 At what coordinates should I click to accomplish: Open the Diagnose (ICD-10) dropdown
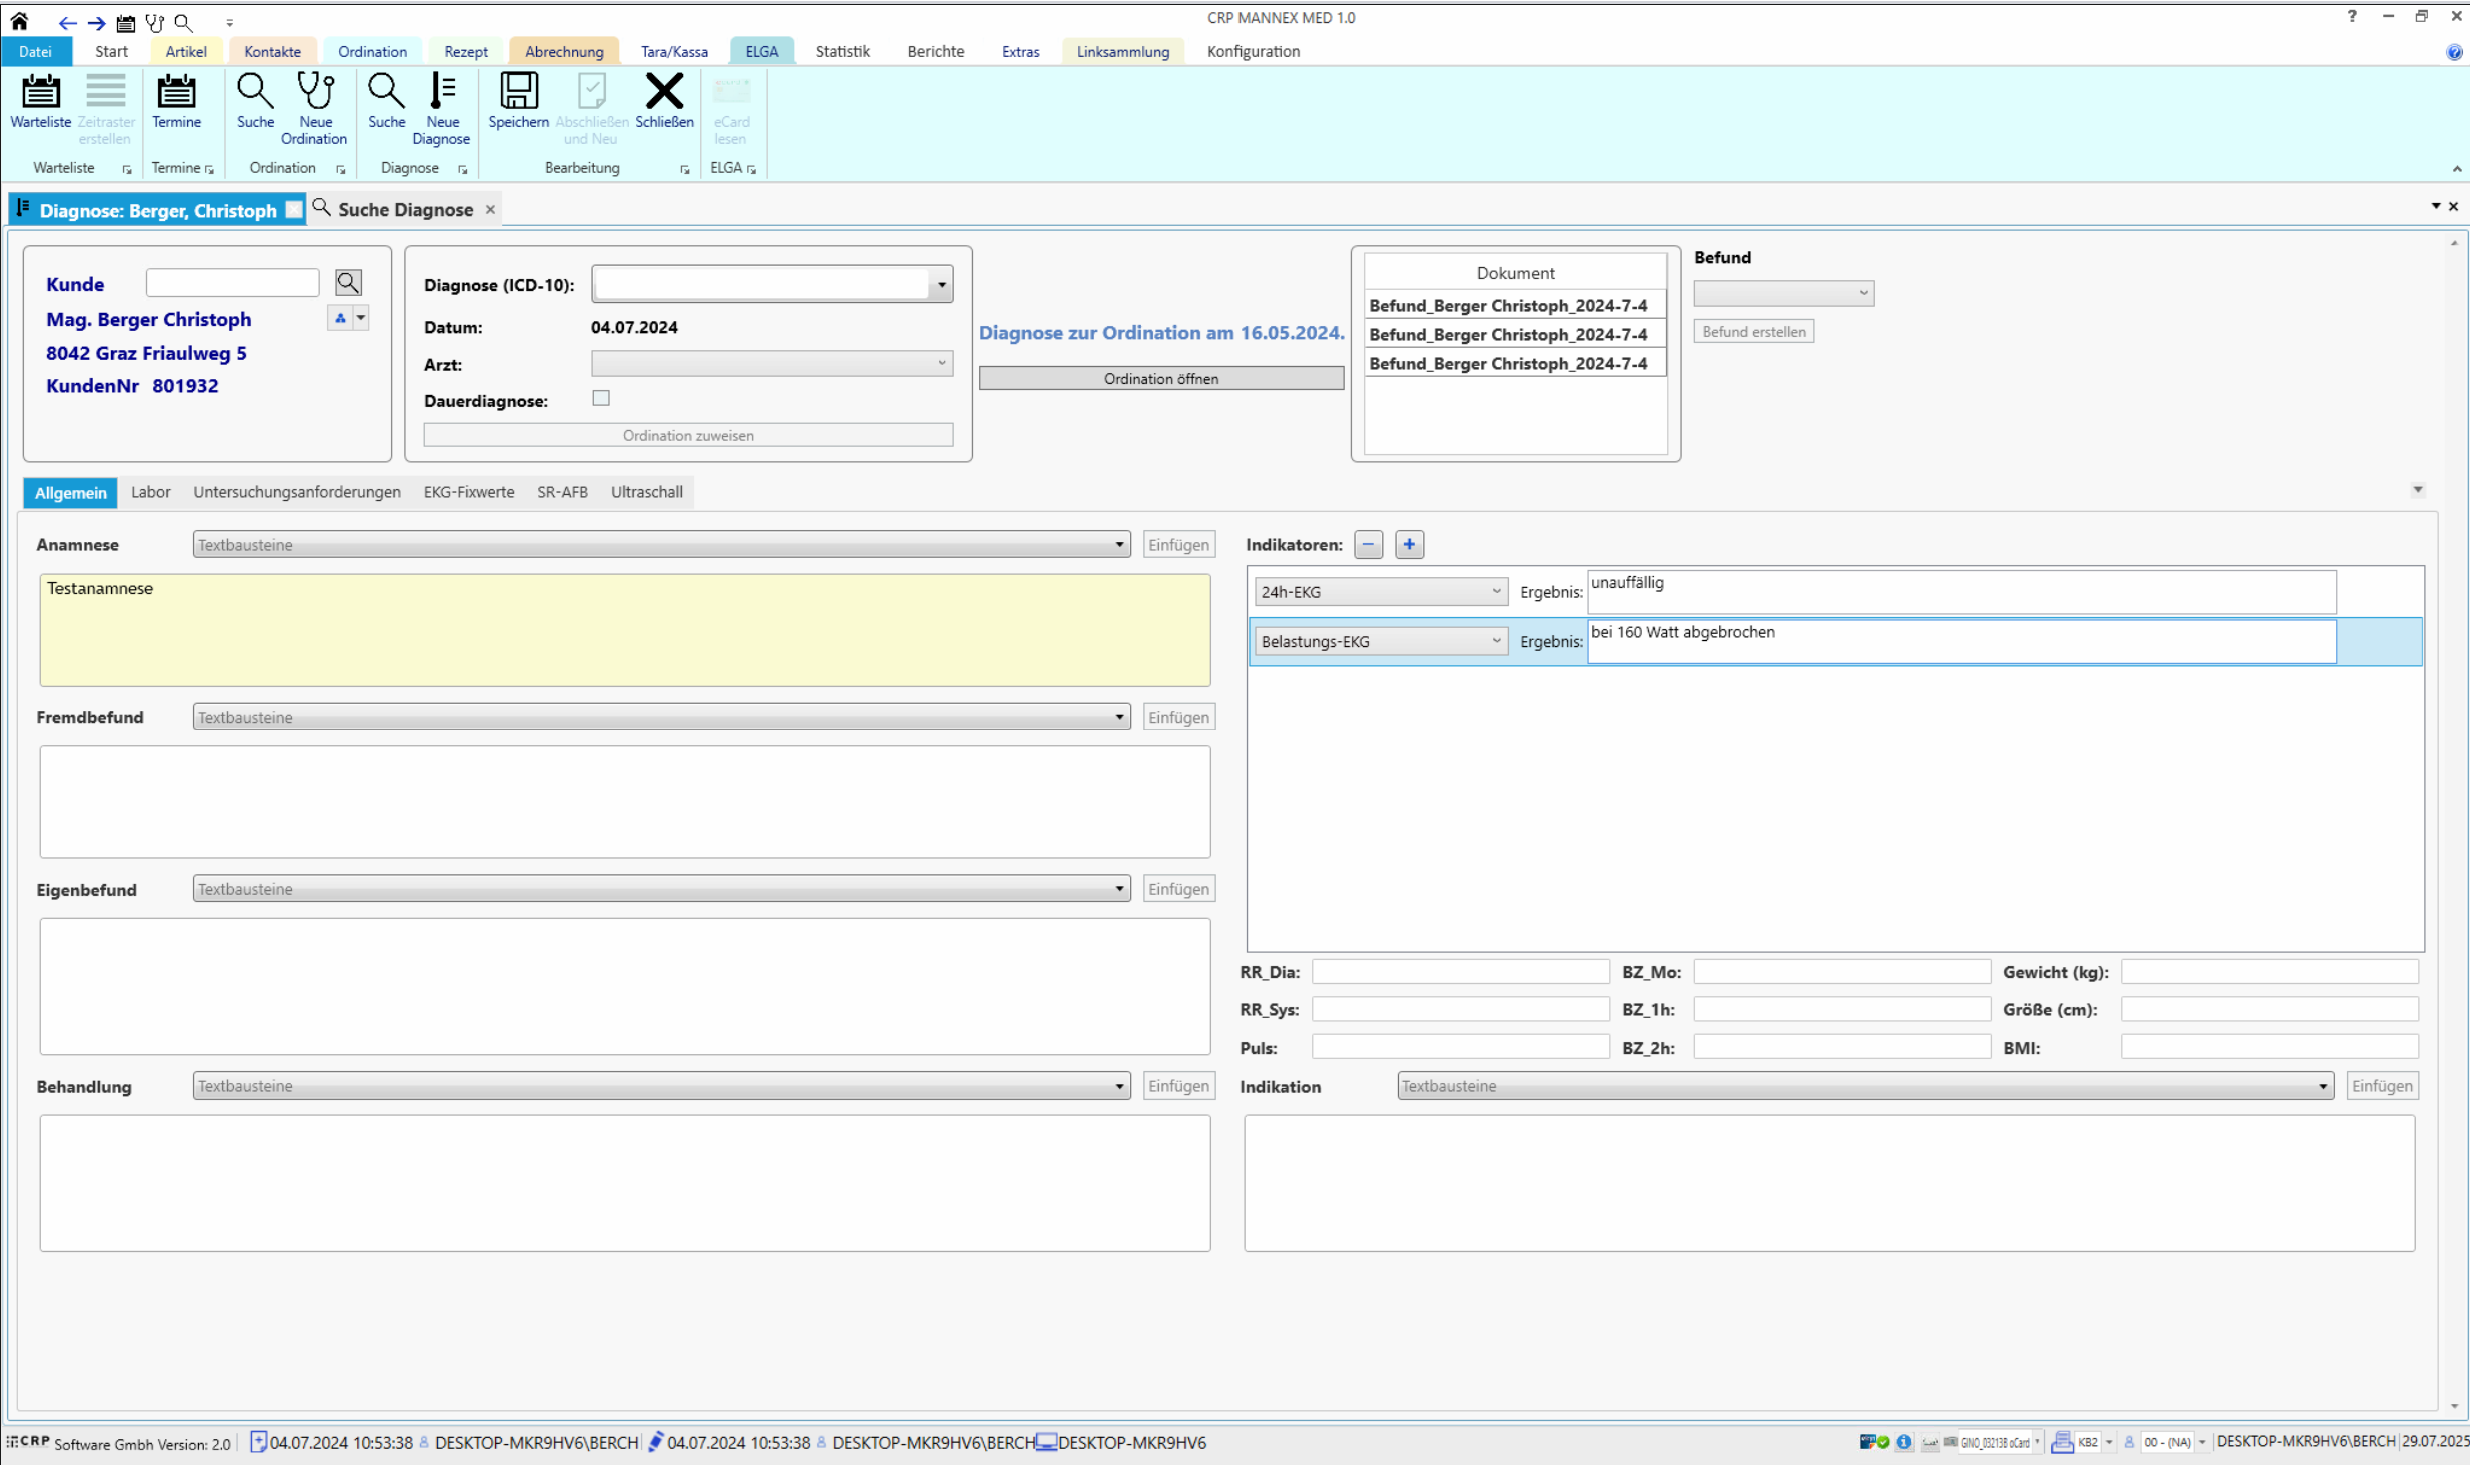coord(941,285)
